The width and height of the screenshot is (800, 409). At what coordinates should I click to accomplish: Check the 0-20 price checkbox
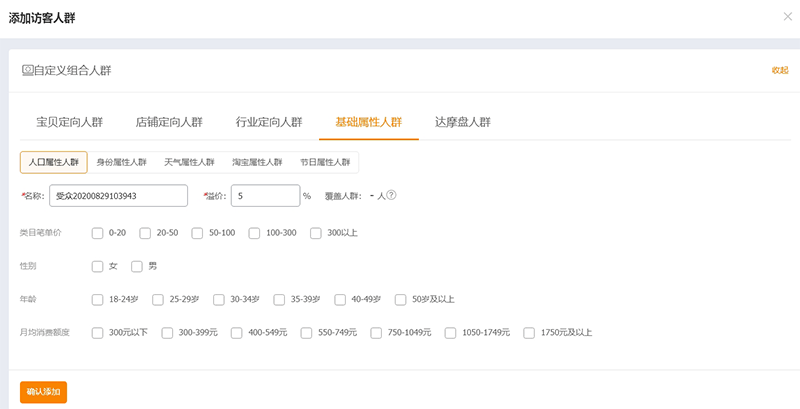[97, 233]
